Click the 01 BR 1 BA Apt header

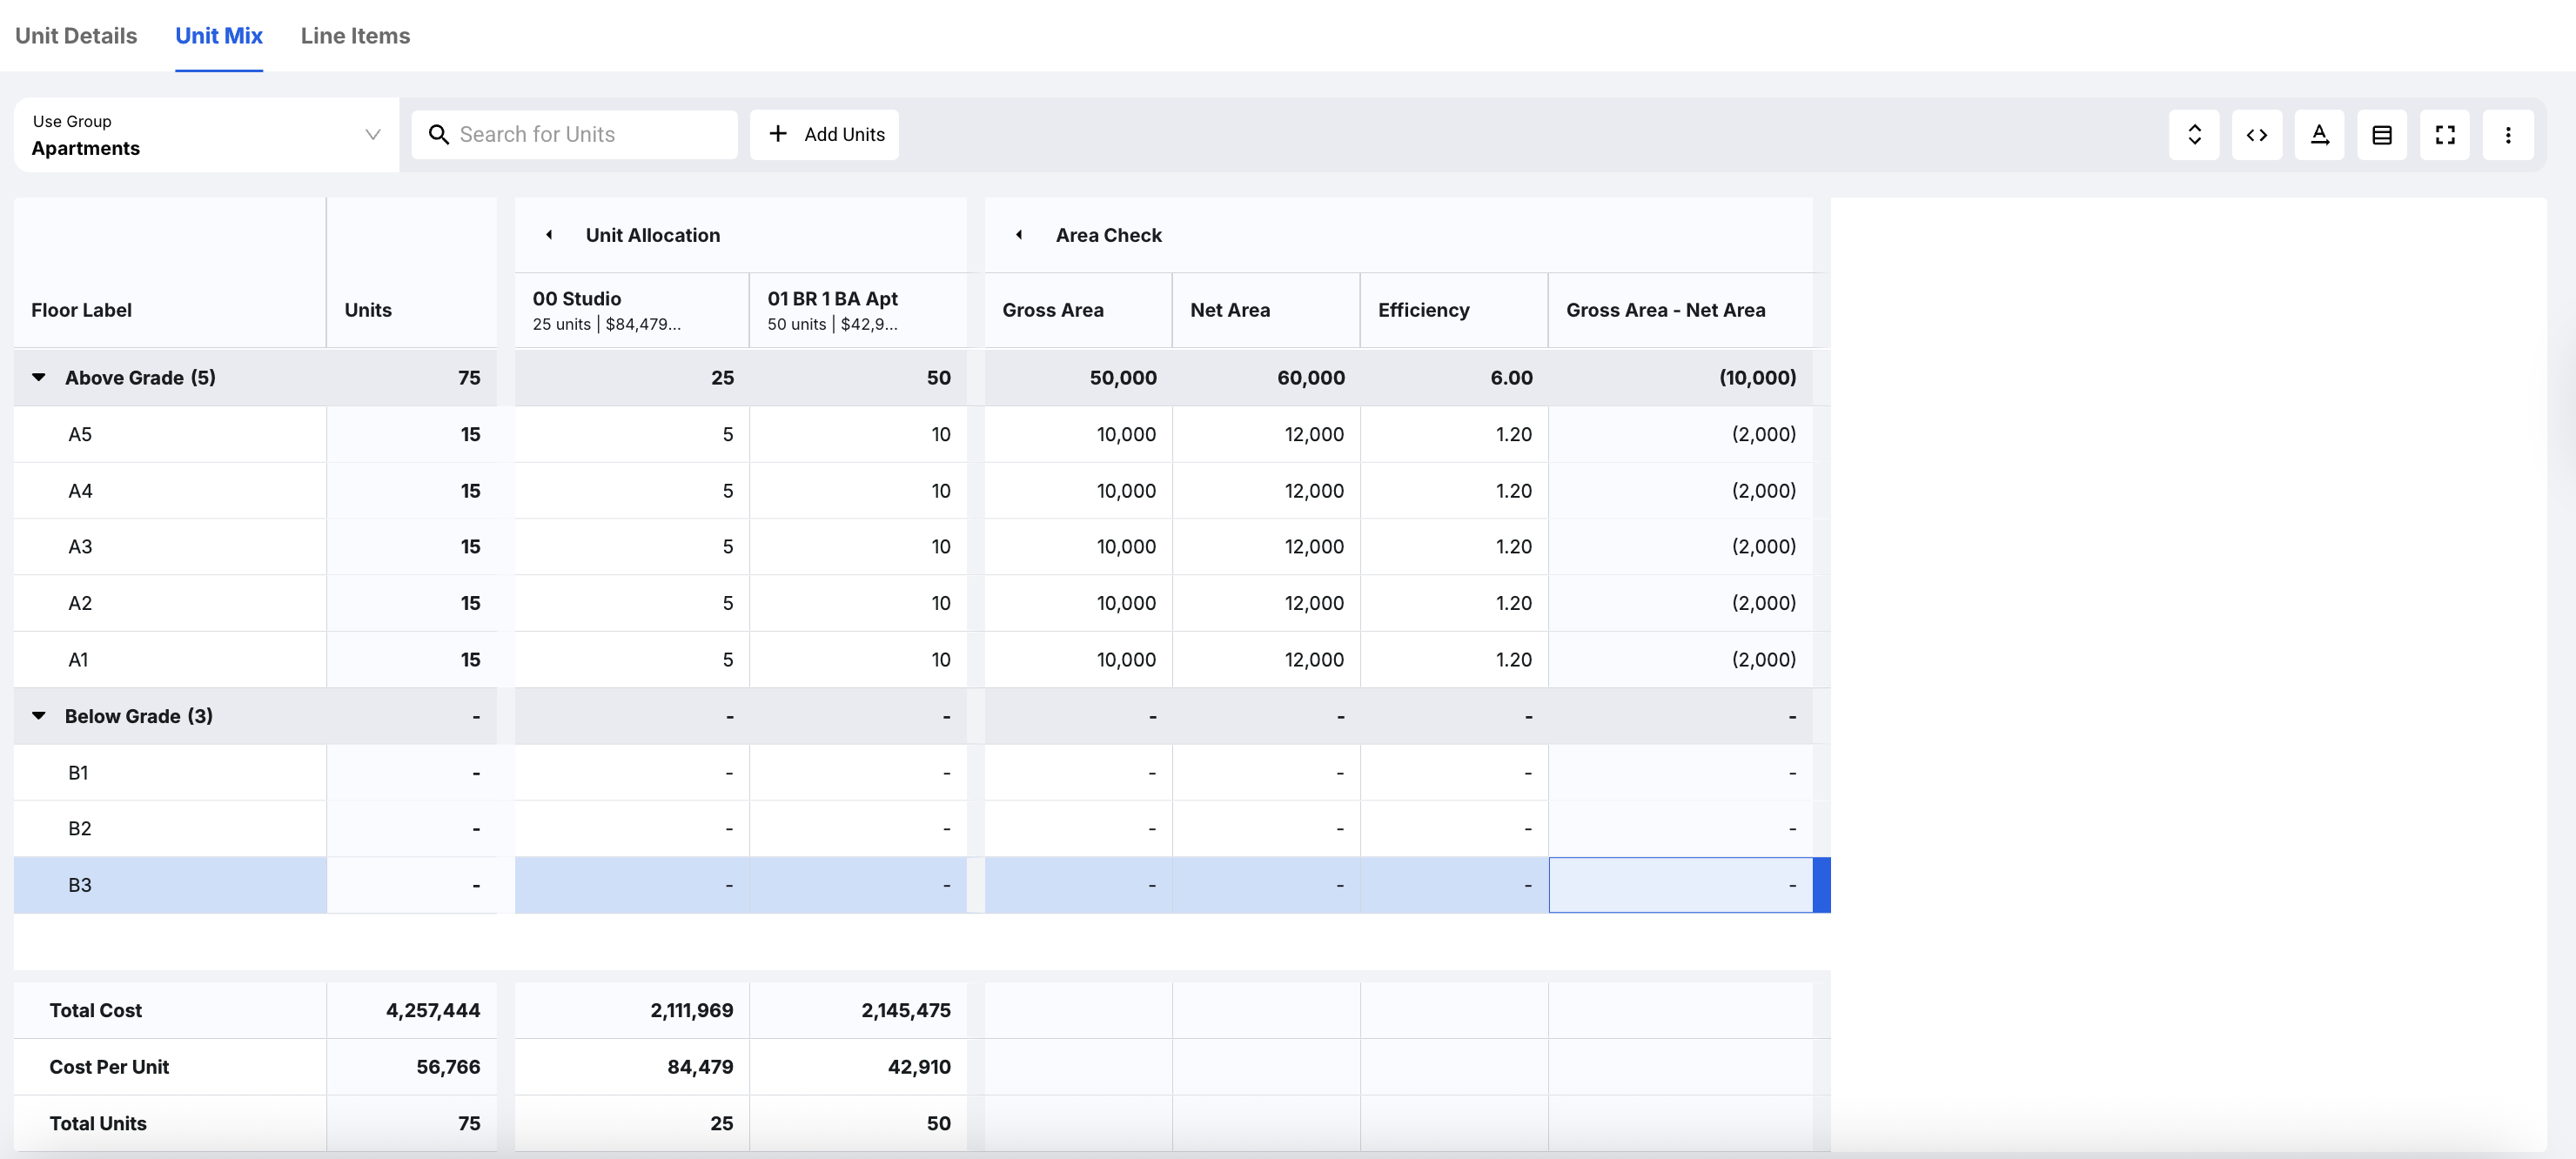pyautogui.click(x=857, y=310)
